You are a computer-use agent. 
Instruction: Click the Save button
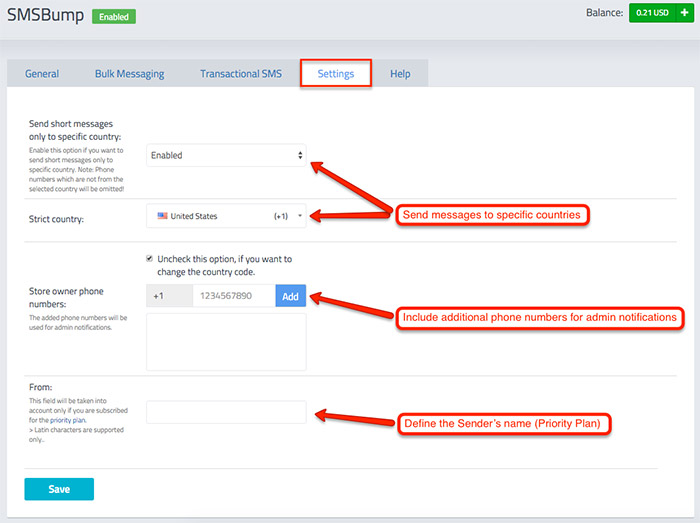59,489
